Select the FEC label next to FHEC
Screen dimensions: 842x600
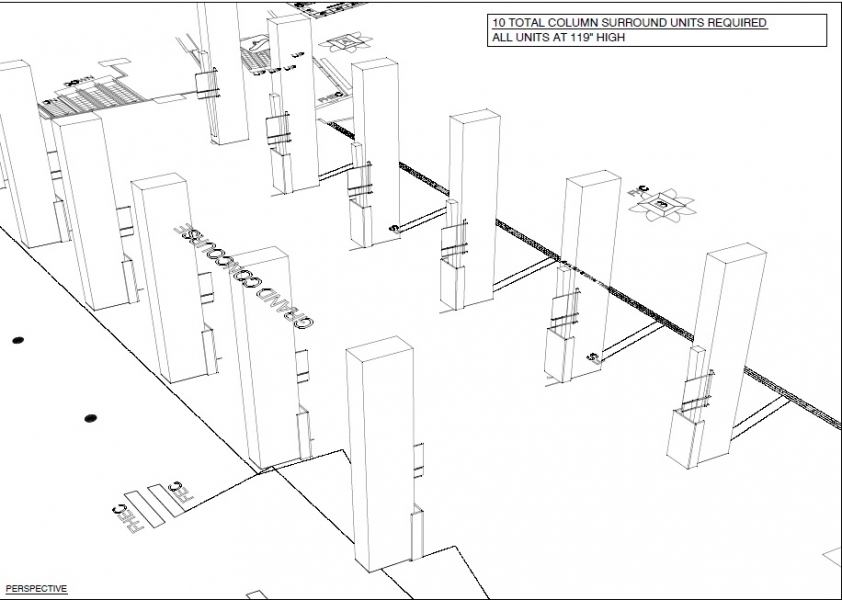pyautogui.click(x=178, y=491)
